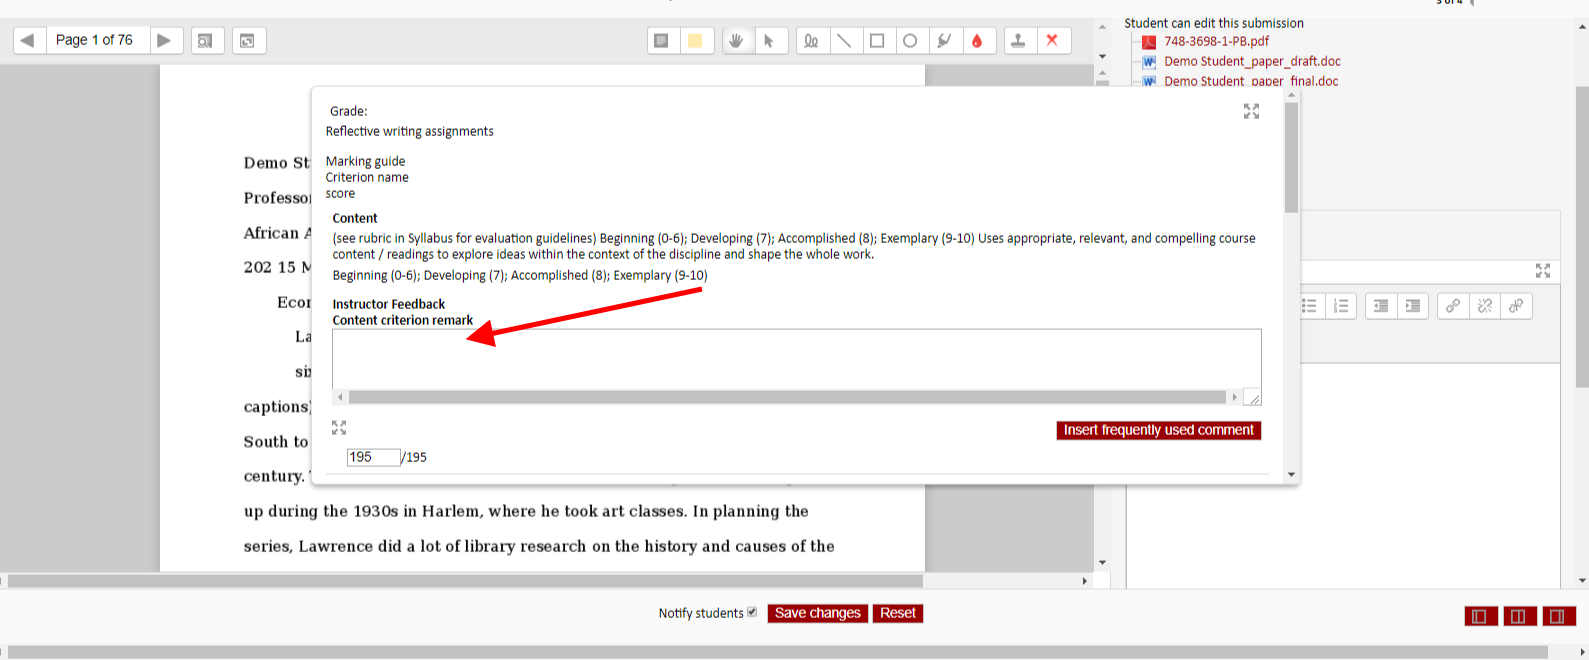The width and height of the screenshot is (1589, 660).
Task: Open the yellow comment colour picker
Action: [x=695, y=41]
